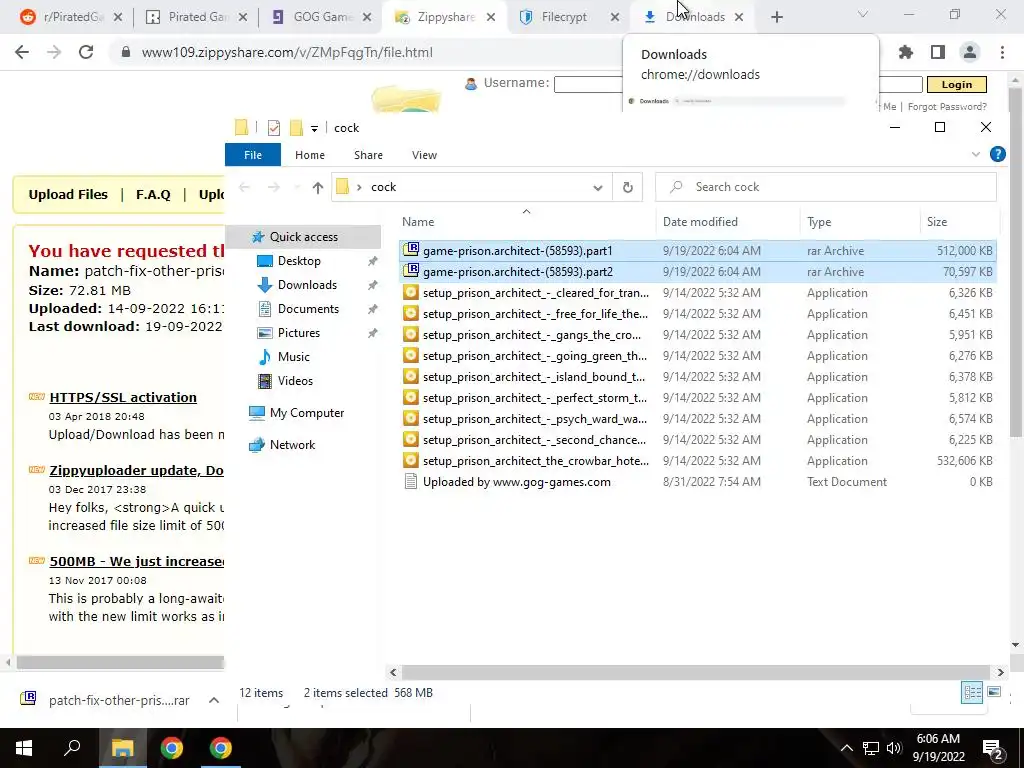Open the Chrome three-dot menu
The height and width of the screenshot is (768, 1024).
1002,52
